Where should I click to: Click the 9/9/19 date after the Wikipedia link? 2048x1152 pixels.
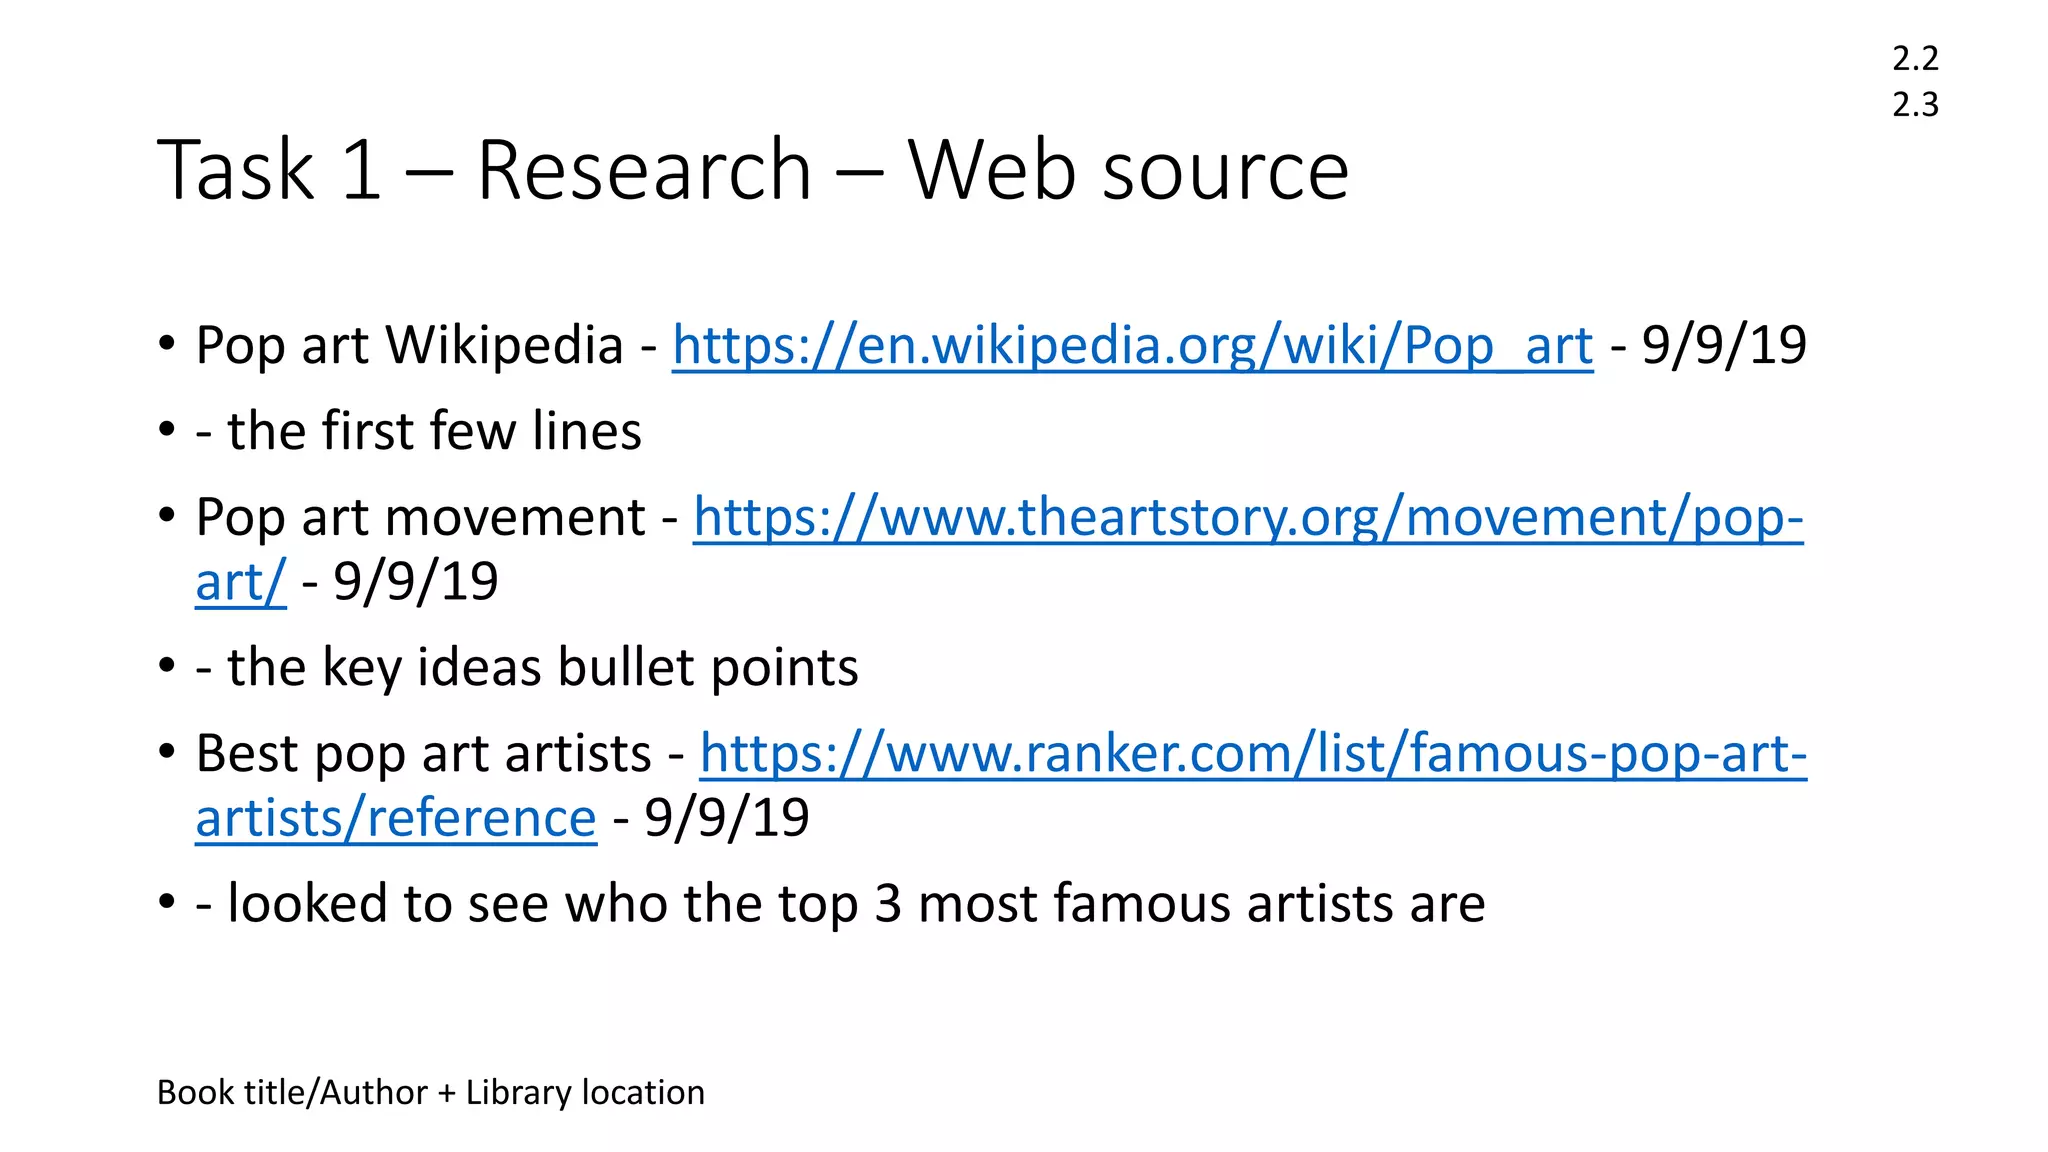1724,346
